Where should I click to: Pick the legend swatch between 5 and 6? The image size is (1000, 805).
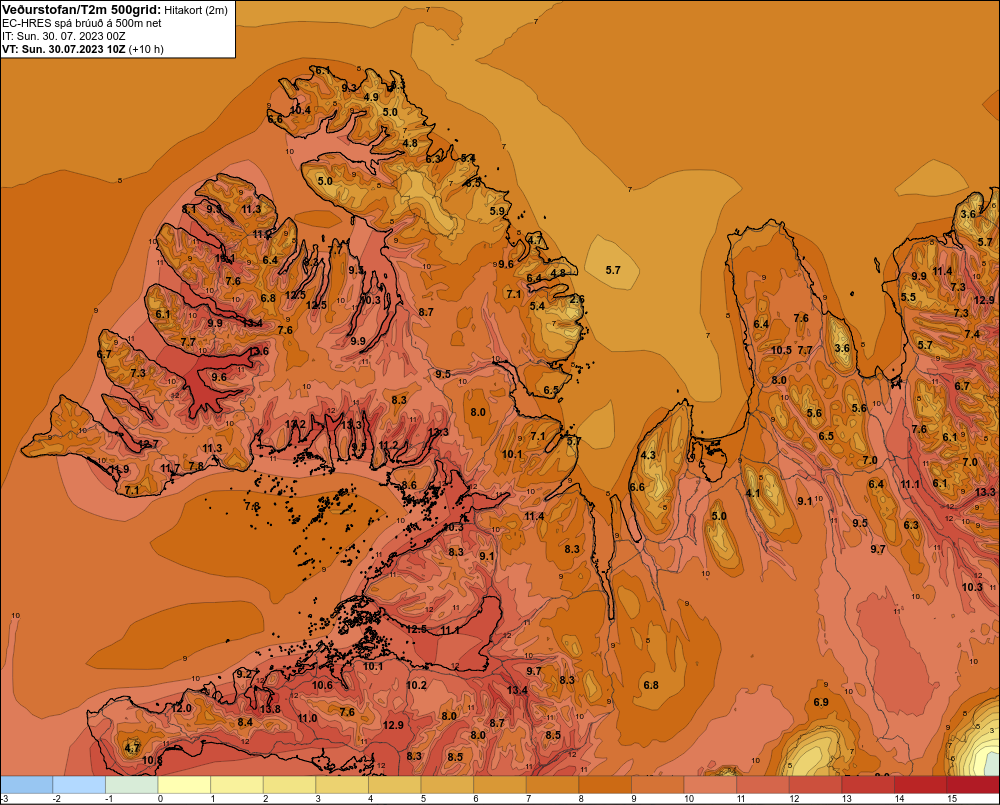pos(448,785)
